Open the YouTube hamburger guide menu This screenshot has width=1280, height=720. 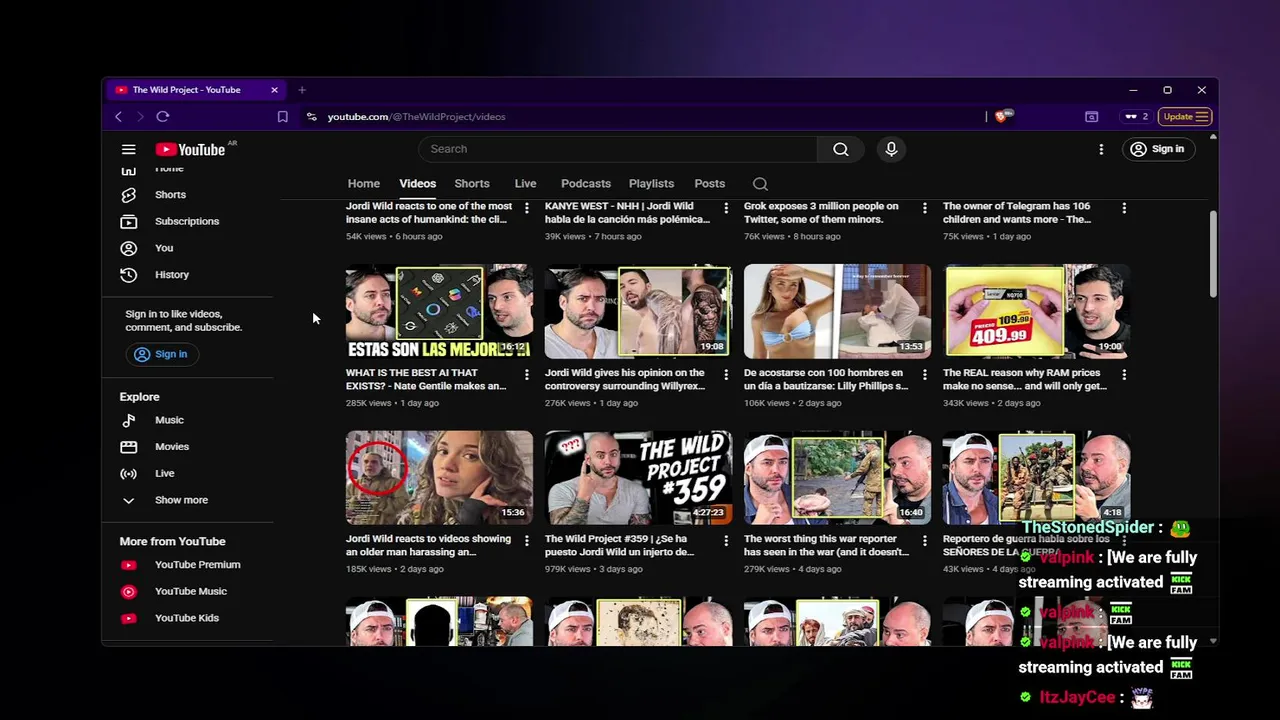coord(128,149)
